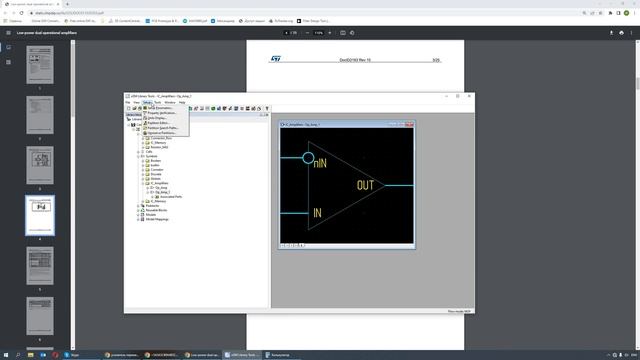Screen dimensions: 640x360
Task: Open File Explorer from the taskbar
Action: click(31, 355)
